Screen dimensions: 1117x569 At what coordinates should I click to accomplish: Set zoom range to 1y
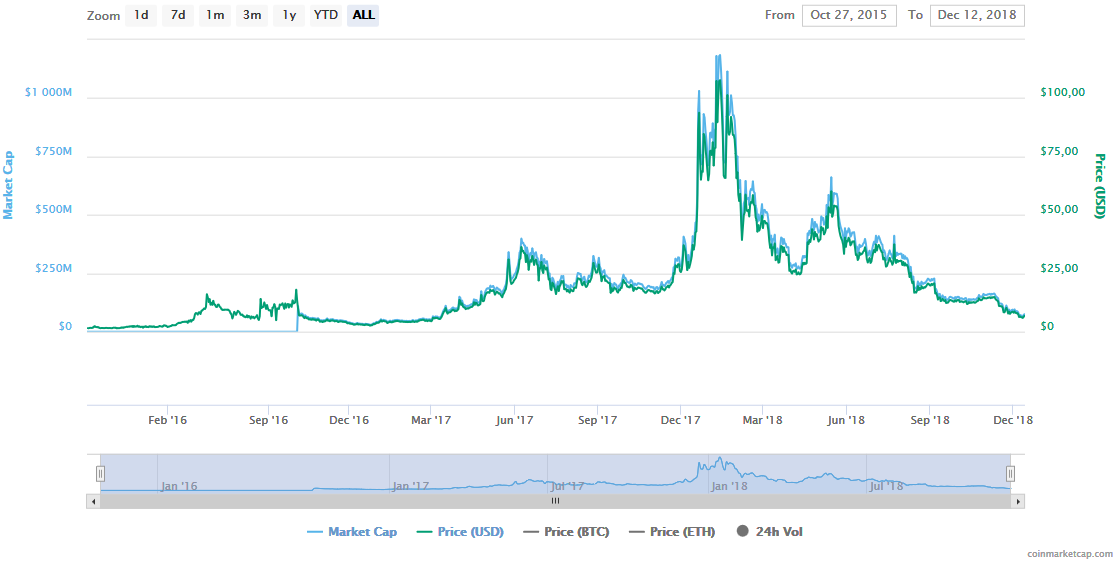point(289,15)
